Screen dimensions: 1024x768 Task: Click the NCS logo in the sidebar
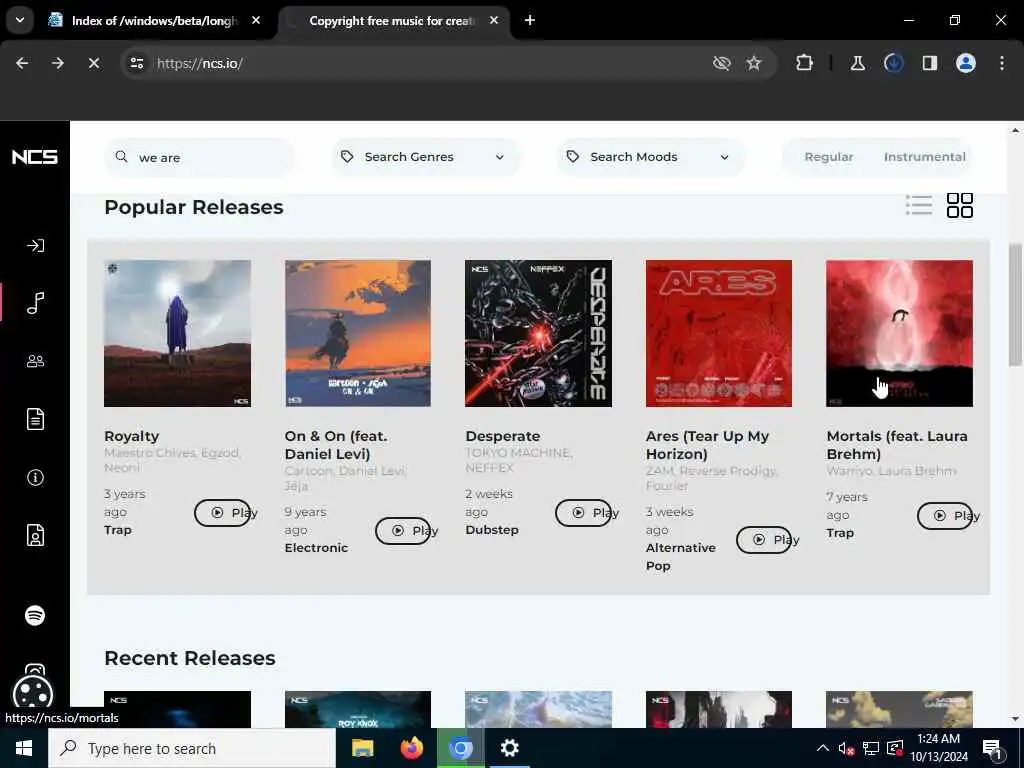(x=35, y=157)
